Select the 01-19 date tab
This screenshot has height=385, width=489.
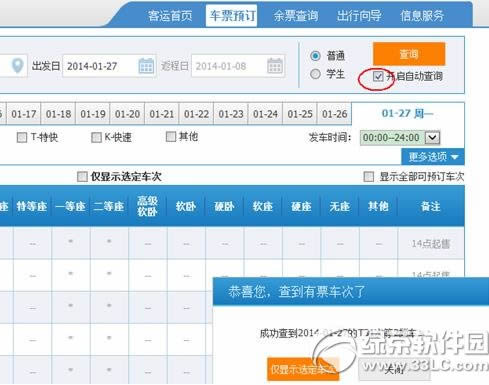point(93,114)
